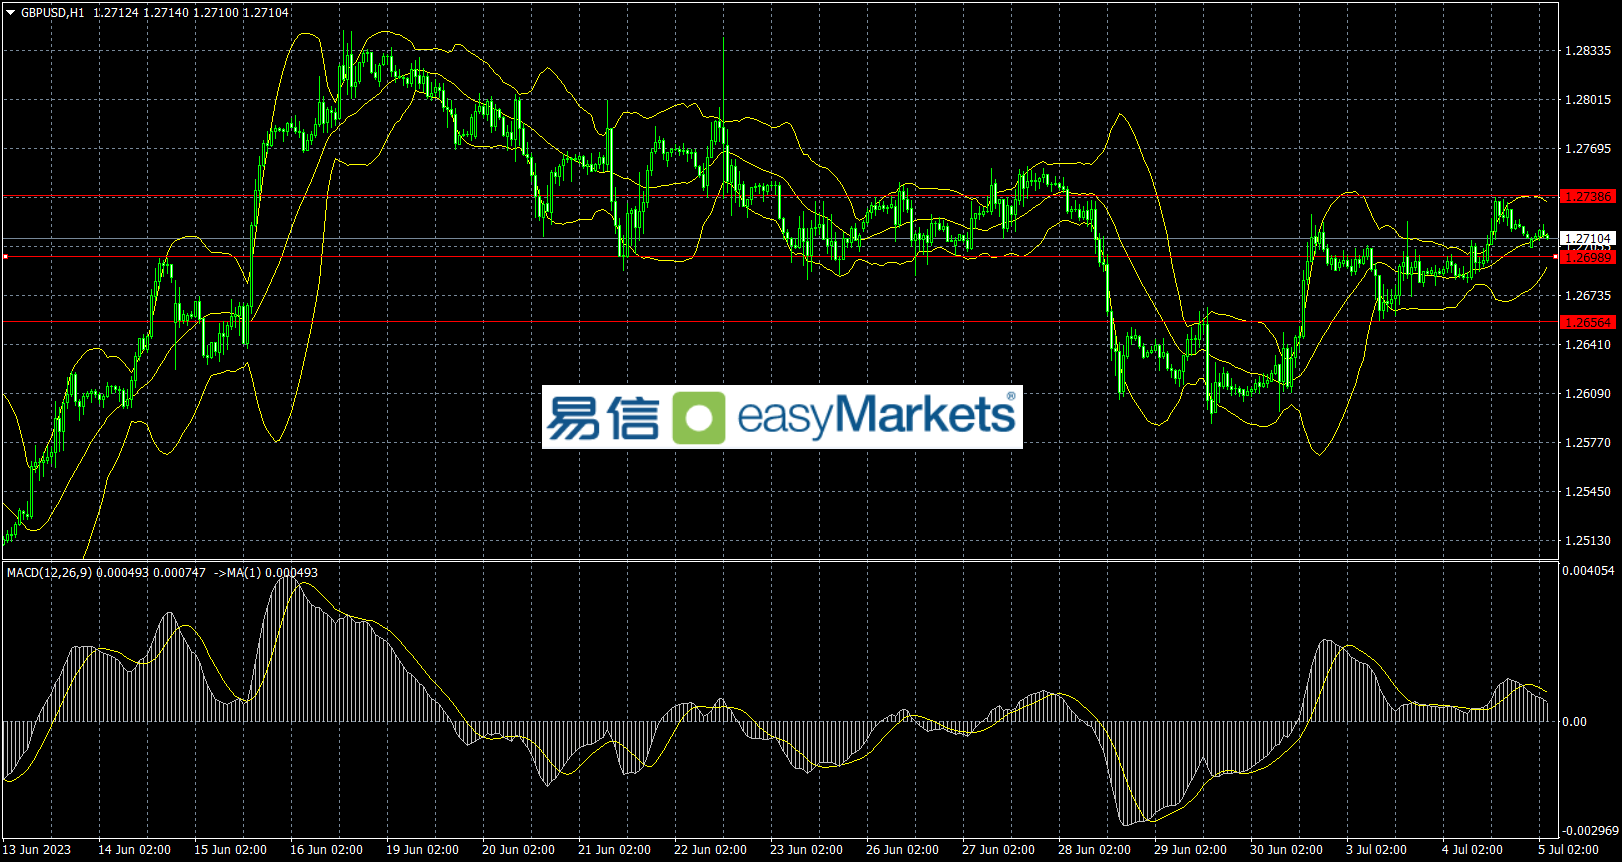The image size is (1622, 862).
Task: Click the 21 Jun 02:00 time label
Action: (614, 850)
